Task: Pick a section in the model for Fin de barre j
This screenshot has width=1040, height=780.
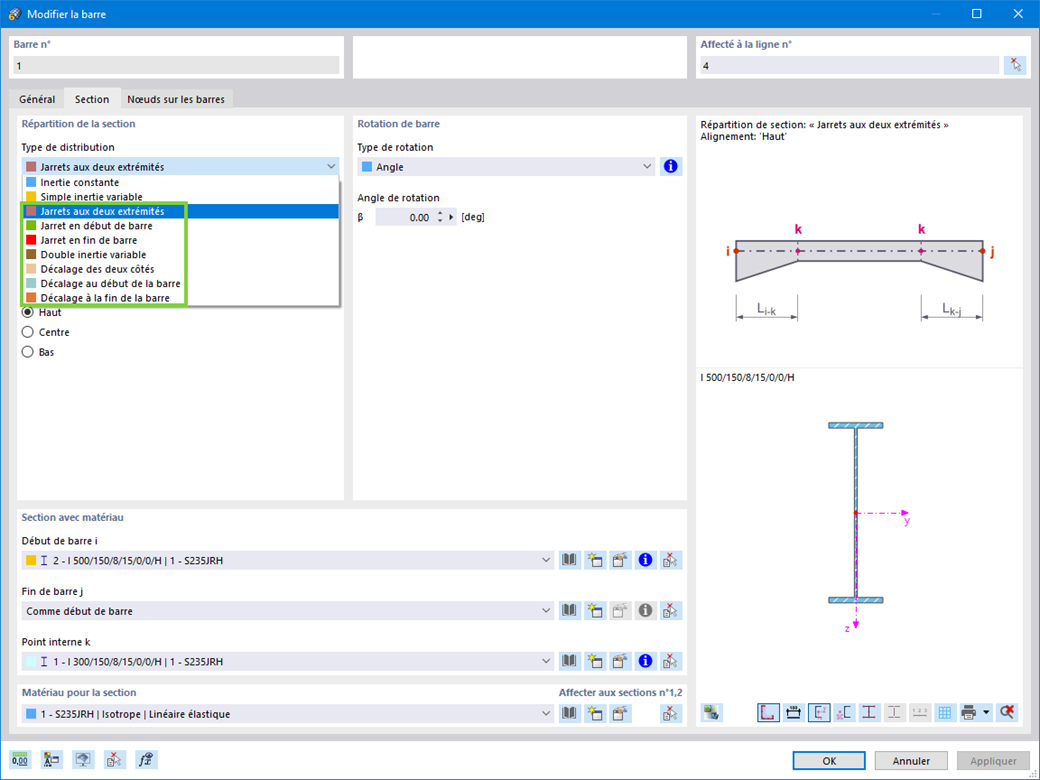Action: (671, 611)
